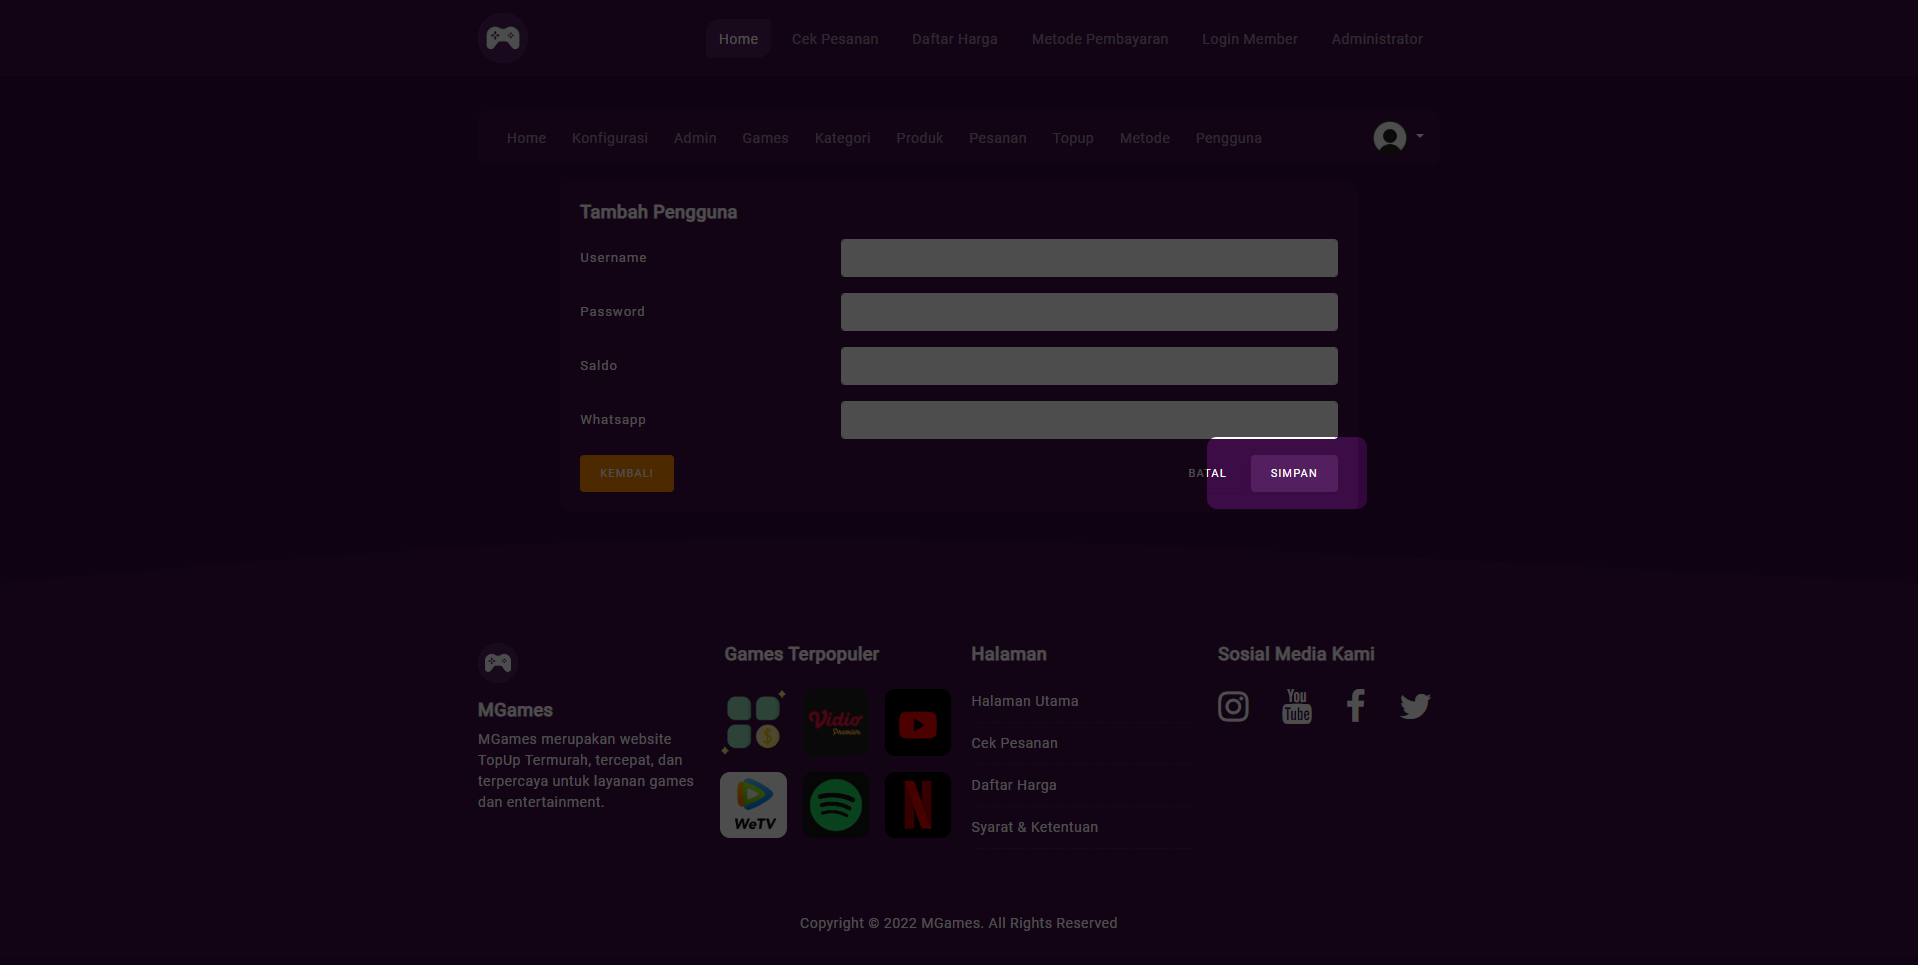Screen dimensions: 1918x965
Task: Open the footer Cek Pesanan link
Action: click(x=1014, y=743)
